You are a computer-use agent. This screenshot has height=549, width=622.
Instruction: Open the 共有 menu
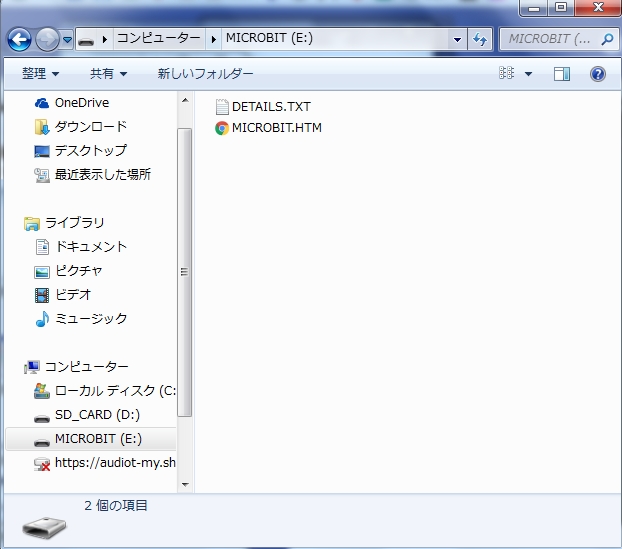(x=108, y=73)
